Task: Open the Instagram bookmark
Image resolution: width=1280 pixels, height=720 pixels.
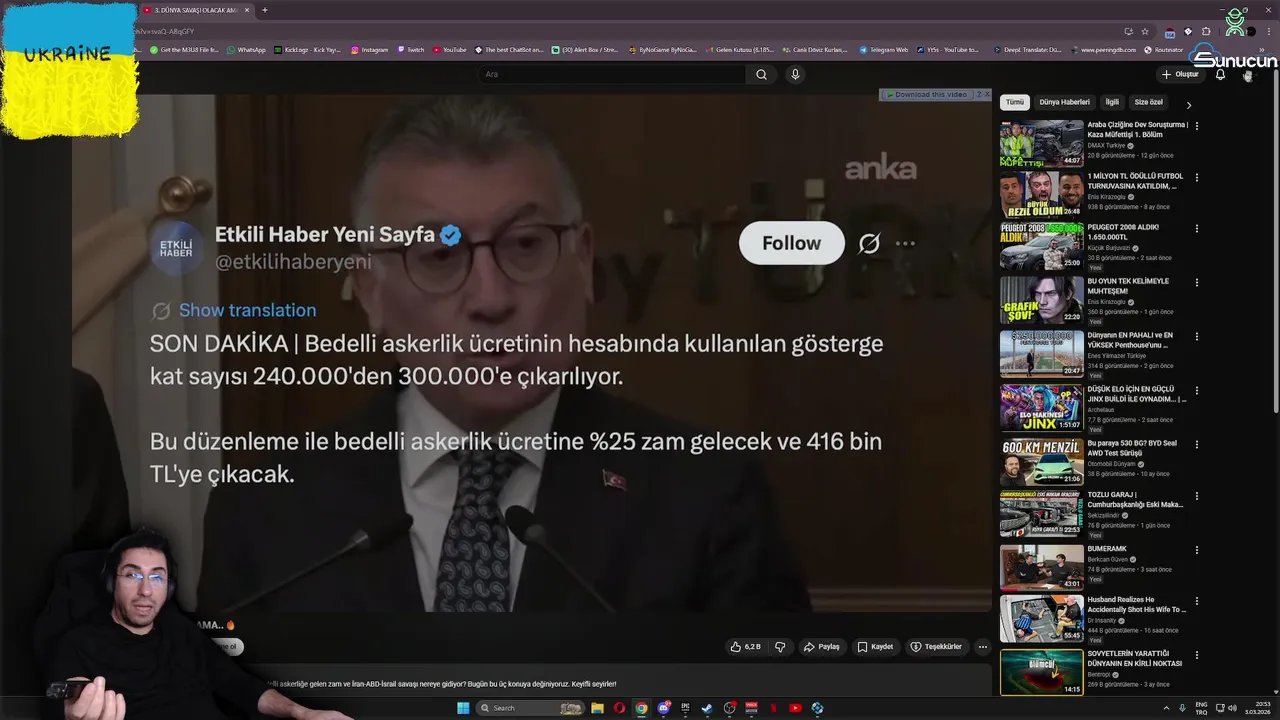Action: 369,49
